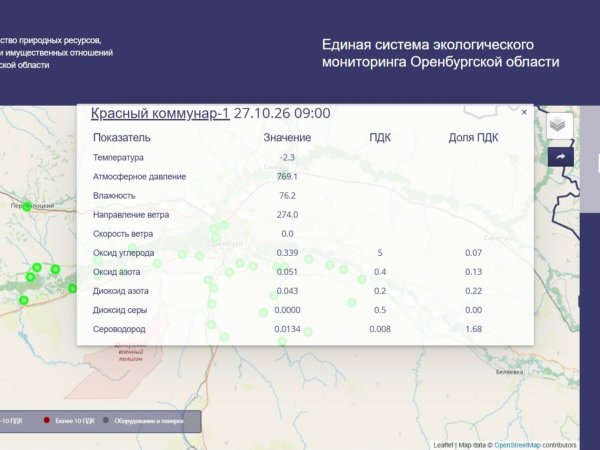This screenshot has width=600, height=450.
Task: Click the 'Оборудование в поверке' grey legend dot
Action: (106, 420)
